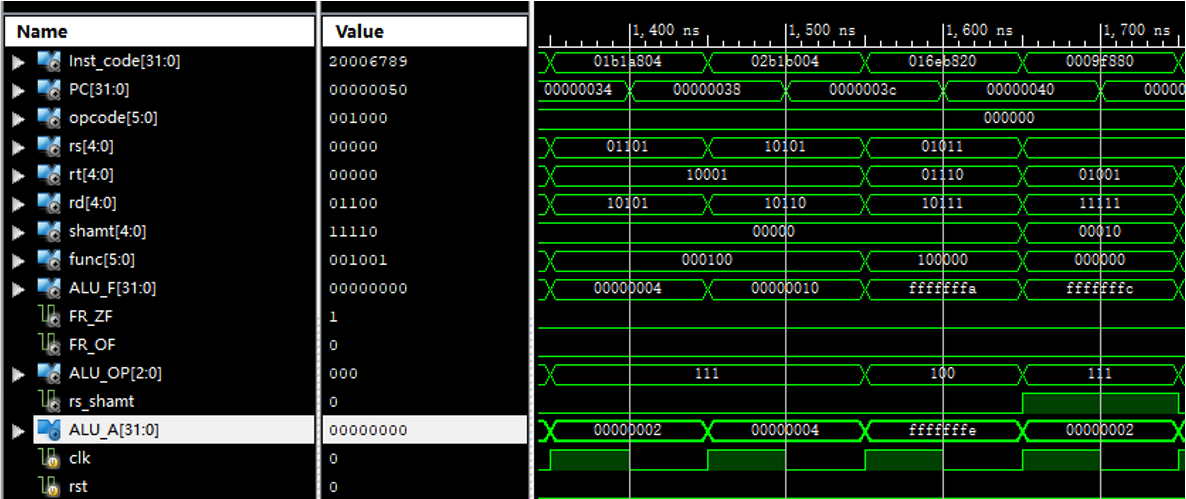Click ALU_OP waveform value 100

point(942,373)
